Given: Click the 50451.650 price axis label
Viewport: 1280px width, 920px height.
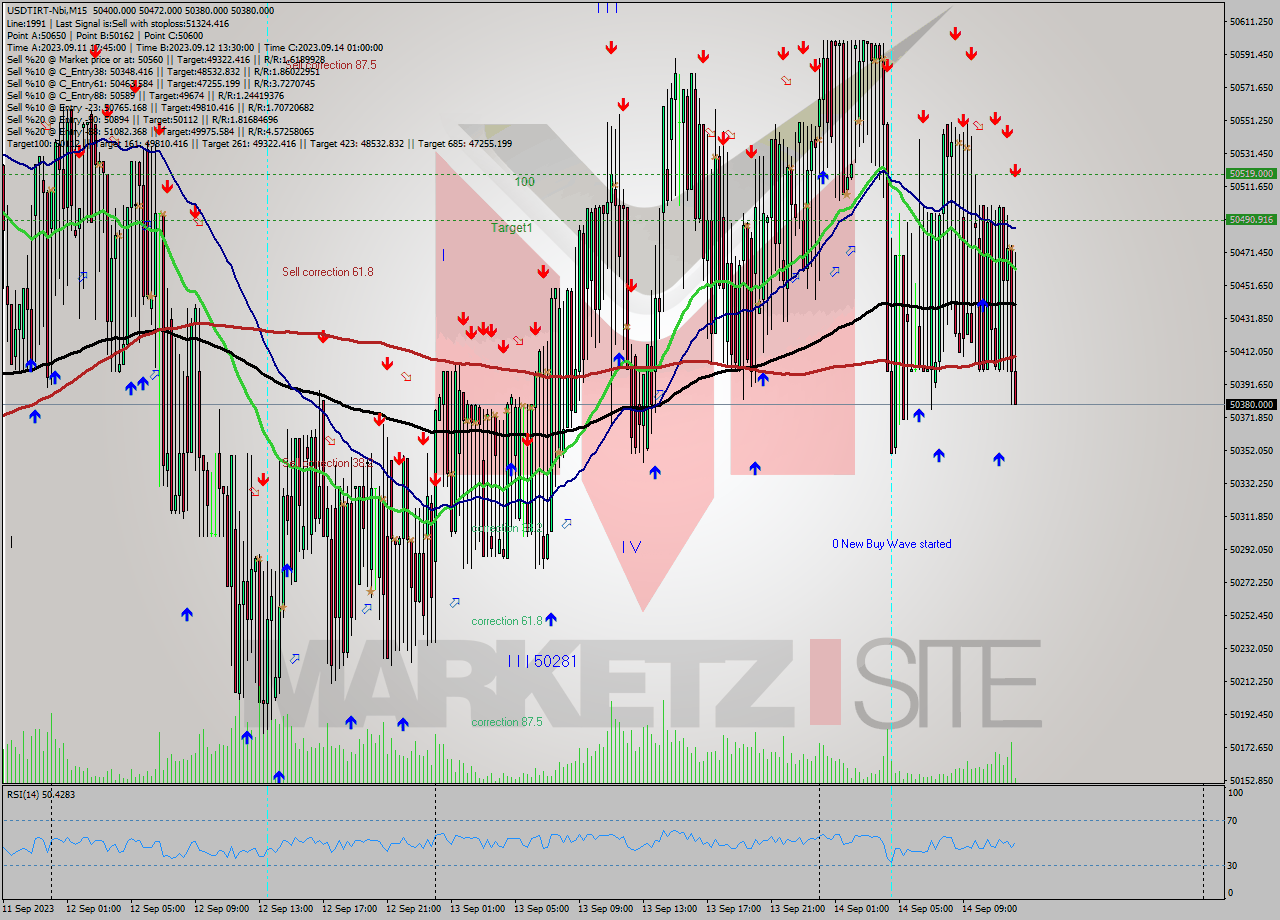Looking at the screenshot, I should click(1252, 285).
